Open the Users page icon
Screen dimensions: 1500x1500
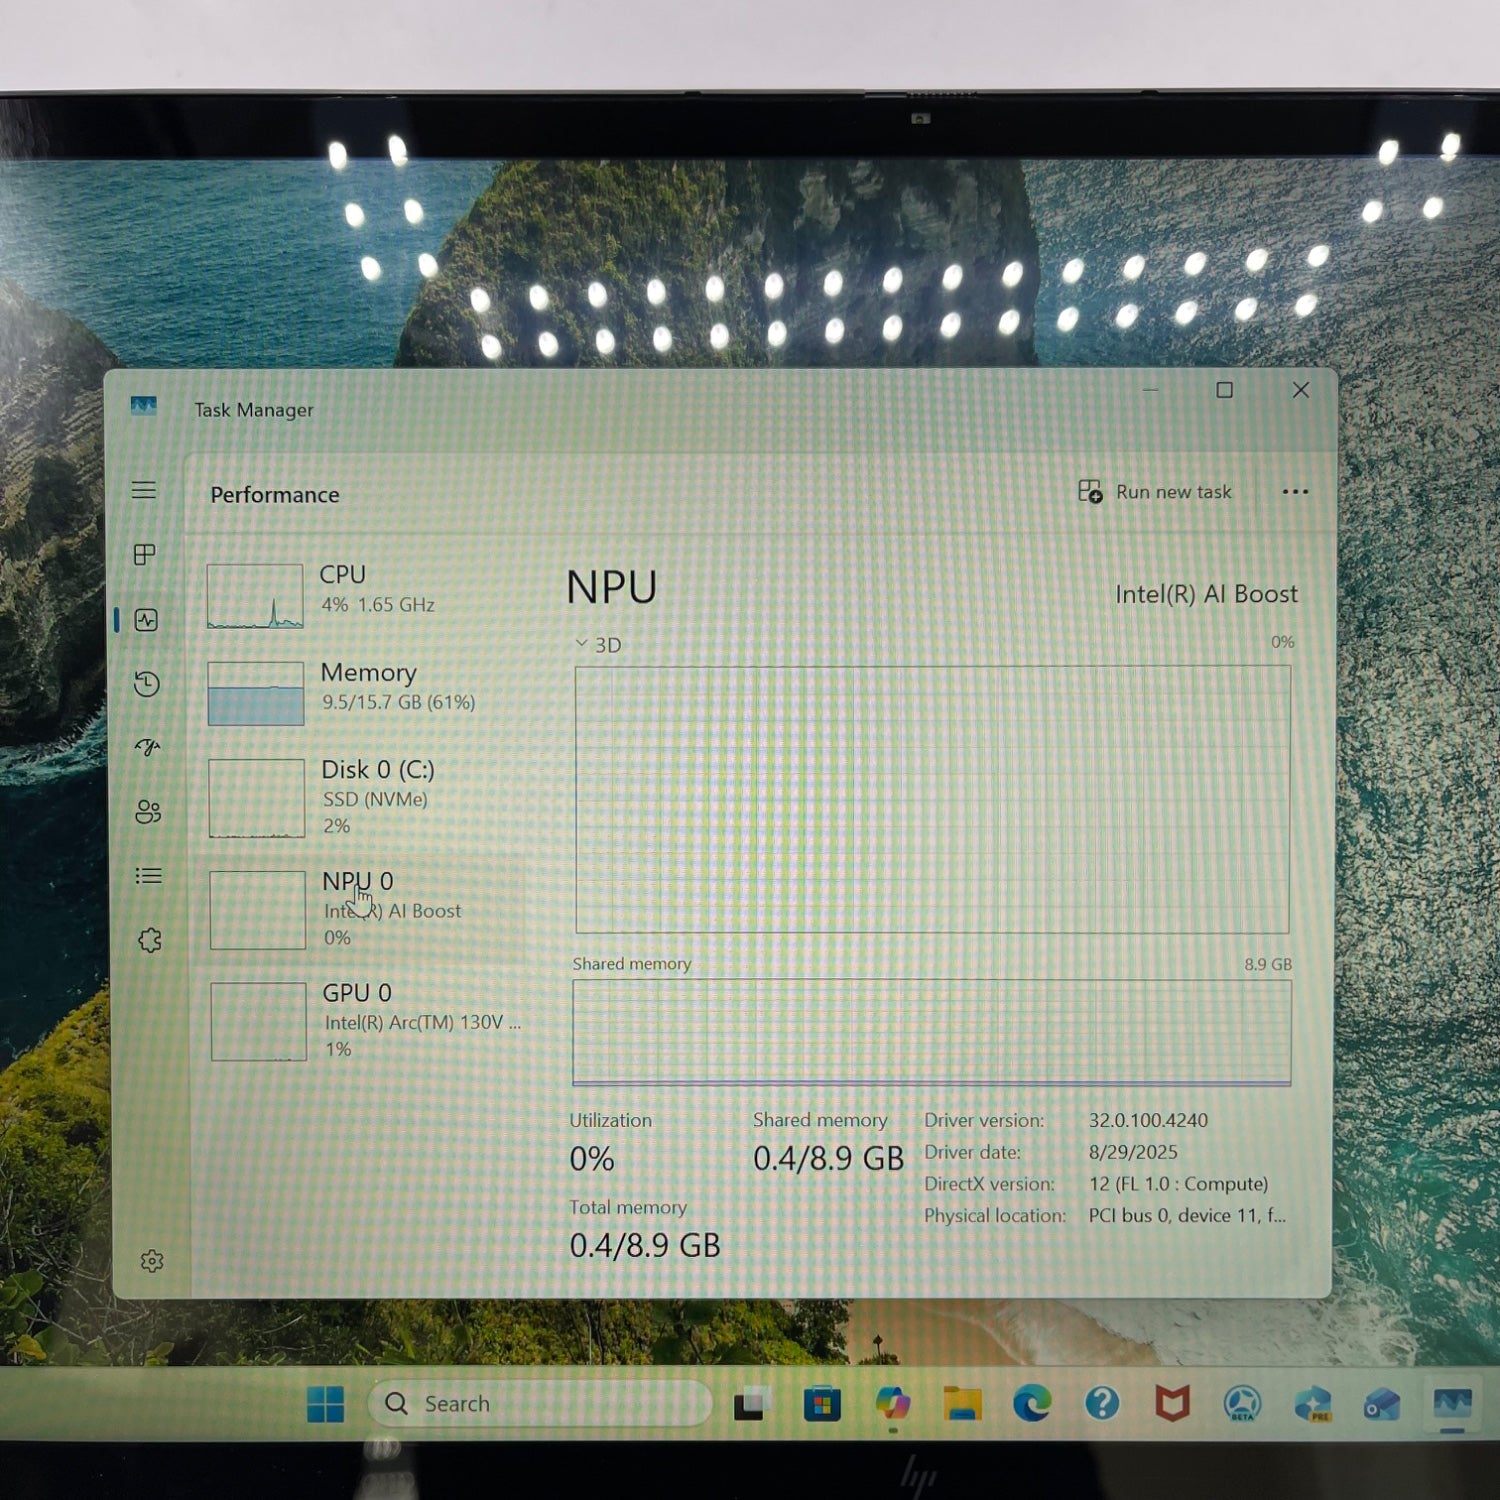tap(148, 811)
